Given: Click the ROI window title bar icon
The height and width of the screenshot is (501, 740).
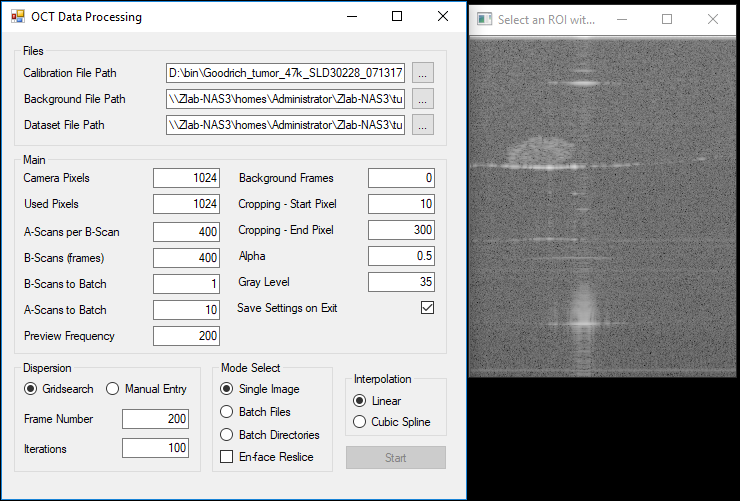Looking at the screenshot, I should pos(485,19).
